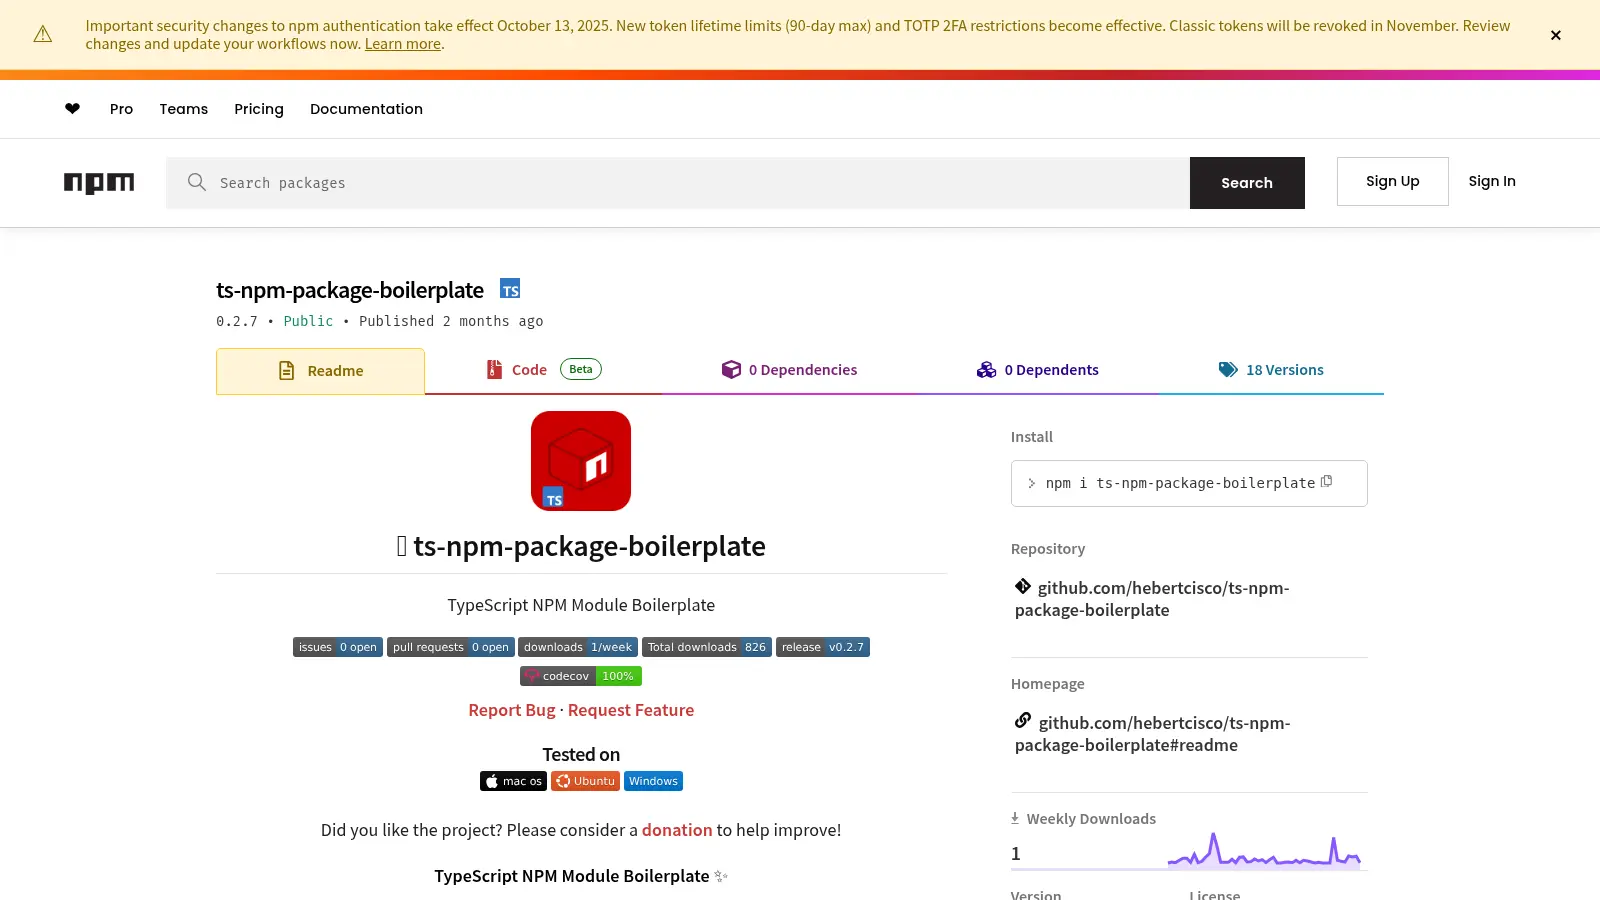Open Teams in top navigation
This screenshot has height=900, width=1600.
pos(184,109)
